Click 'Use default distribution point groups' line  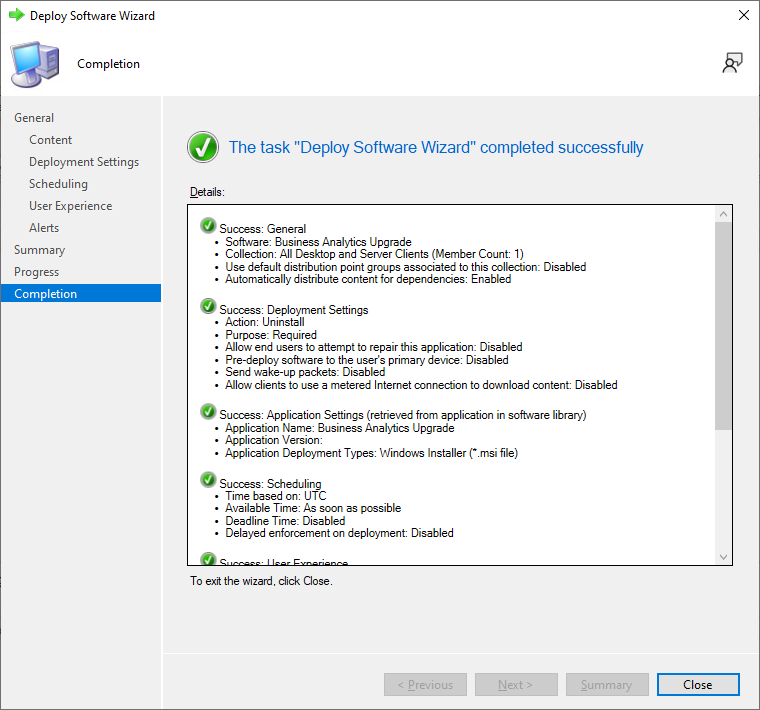click(x=406, y=267)
